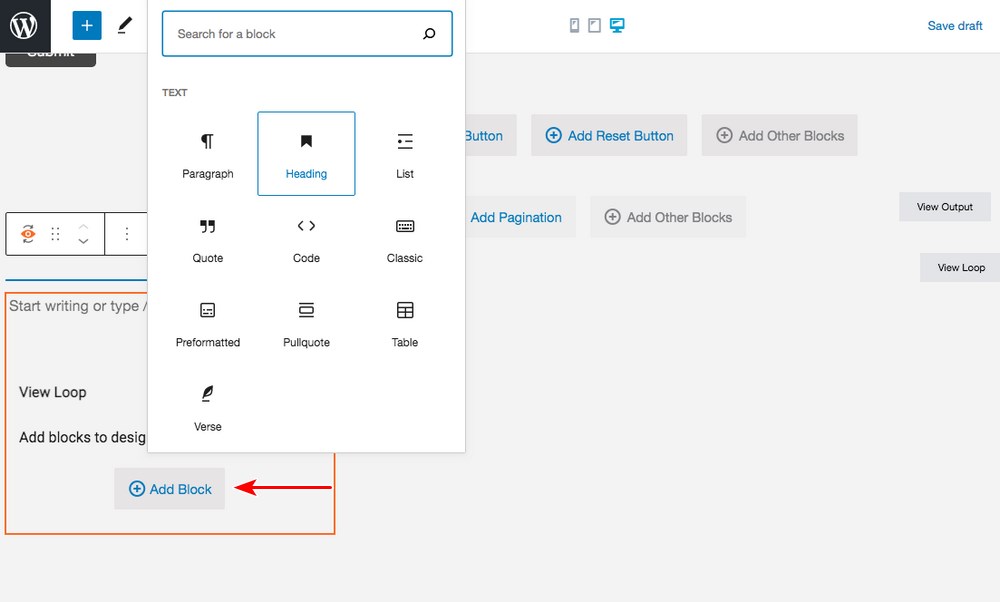Move block up with the up chevron
Image resolution: width=1000 pixels, height=602 pixels.
(x=83, y=226)
